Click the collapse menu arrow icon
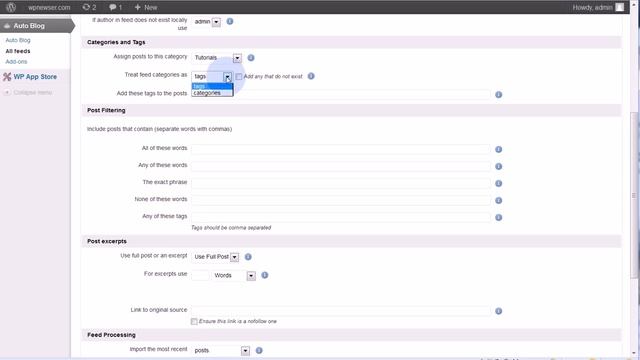Viewport: 640px width, 360px height. point(7,93)
